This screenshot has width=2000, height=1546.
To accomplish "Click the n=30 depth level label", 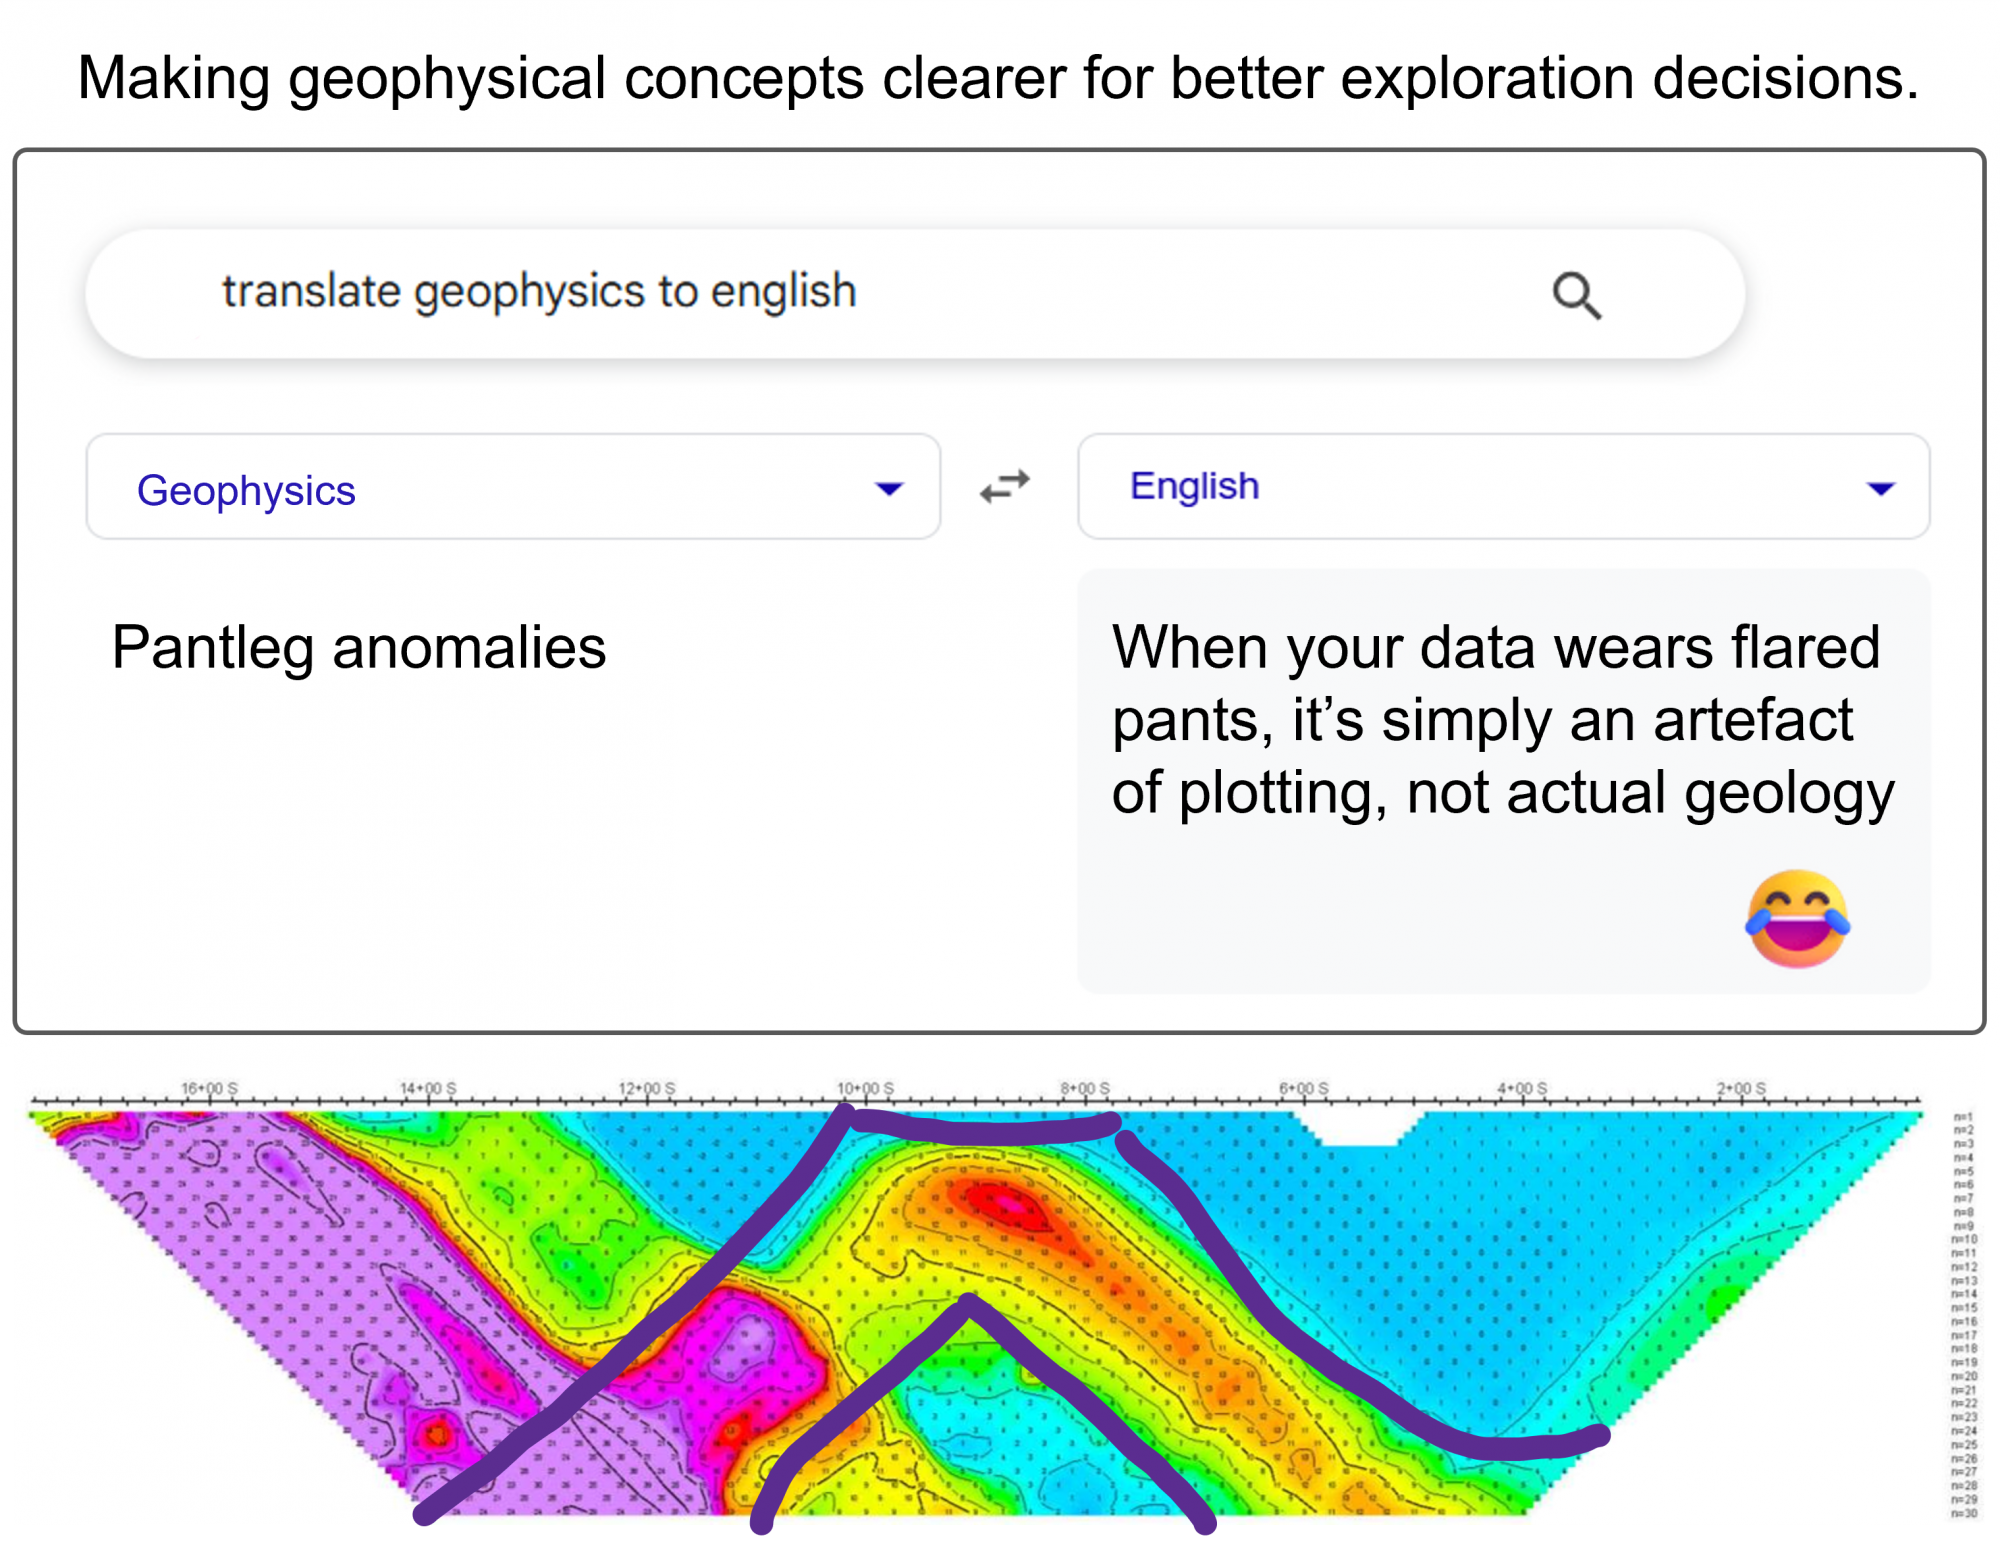I will click(1964, 1513).
